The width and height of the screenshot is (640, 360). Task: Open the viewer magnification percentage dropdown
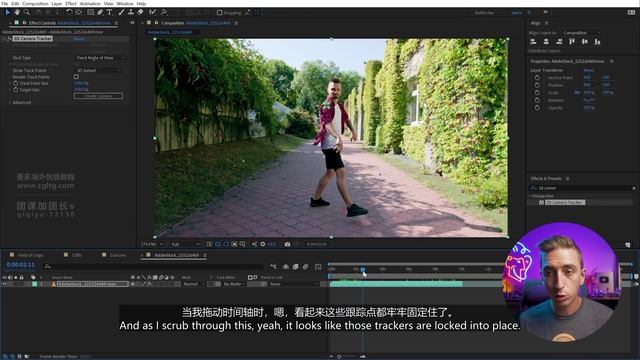coord(151,244)
